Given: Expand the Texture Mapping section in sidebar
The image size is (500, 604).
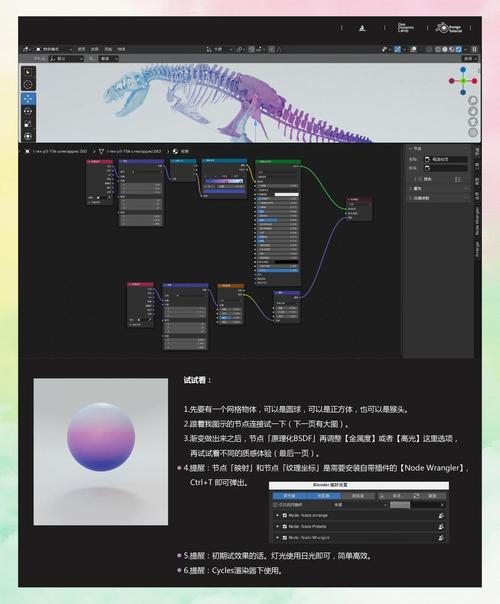Looking at the screenshot, I should click(x=421, y=198).
